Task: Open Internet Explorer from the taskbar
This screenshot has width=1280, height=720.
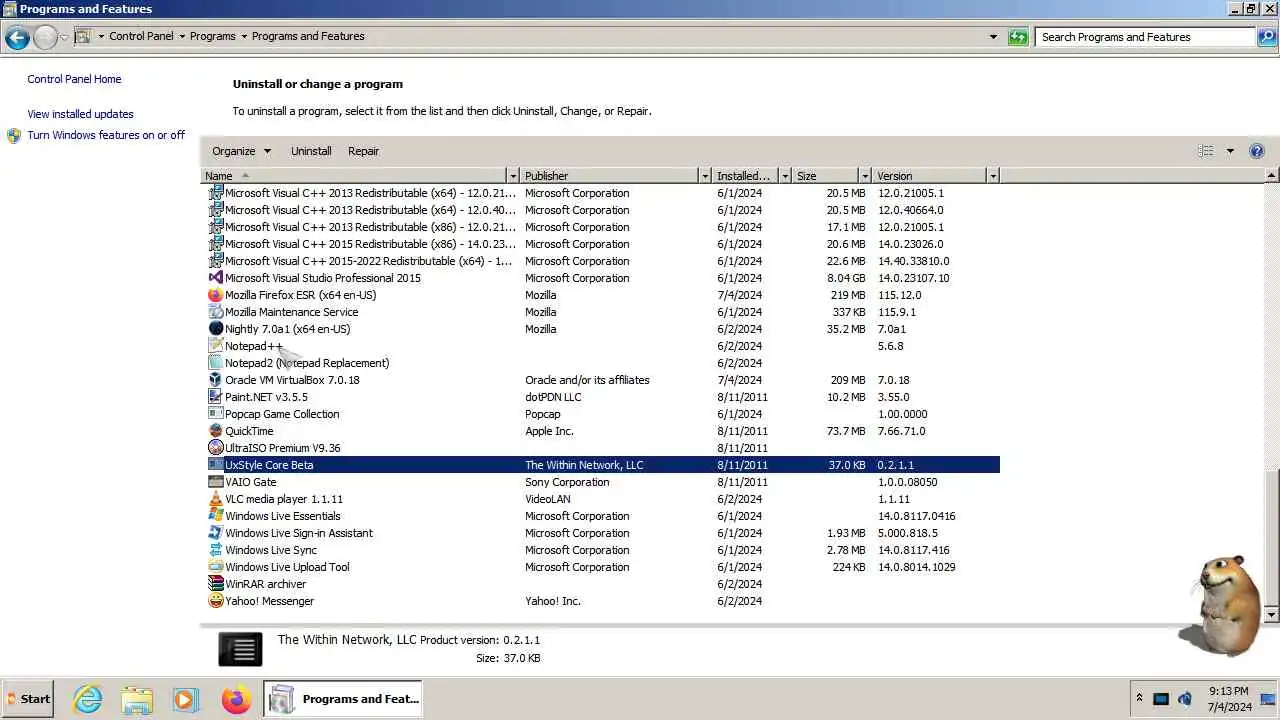Action: point(88,699)
